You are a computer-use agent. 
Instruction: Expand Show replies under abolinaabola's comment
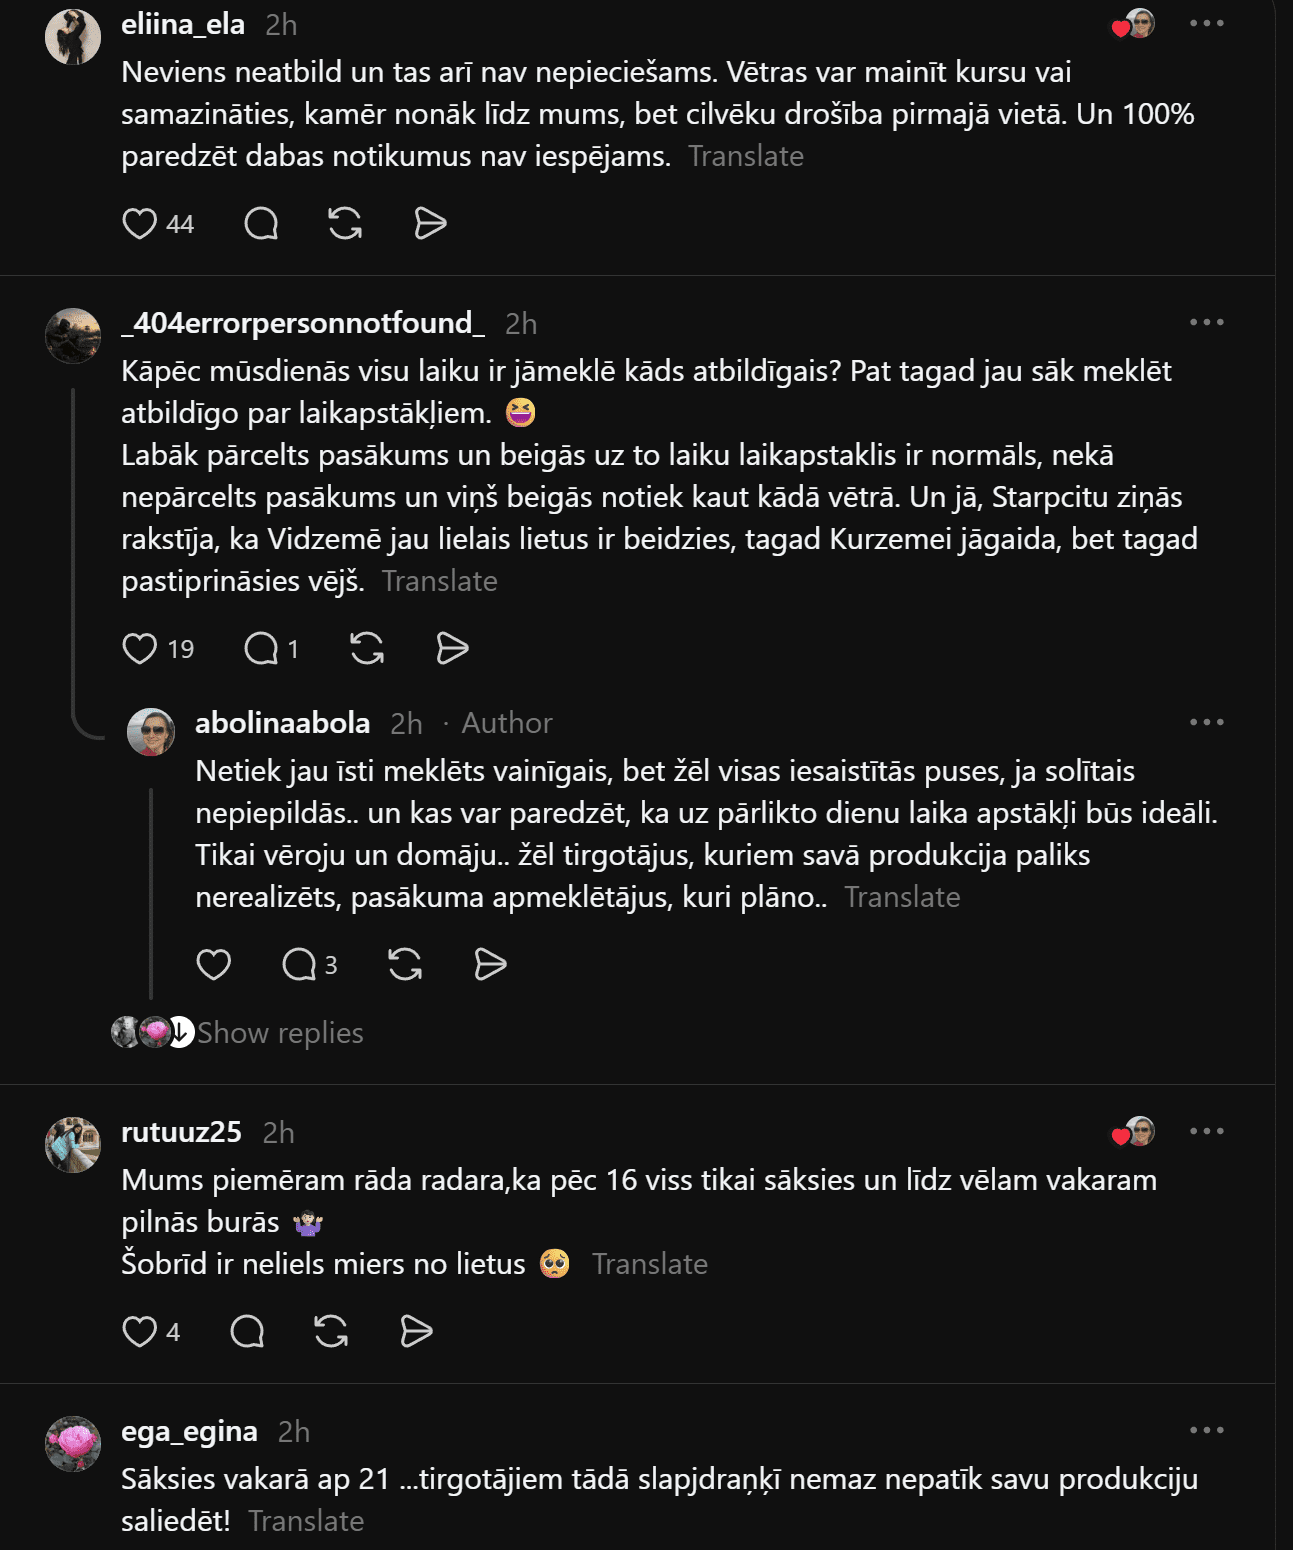pyautogui.click(x=280, y=1032)
